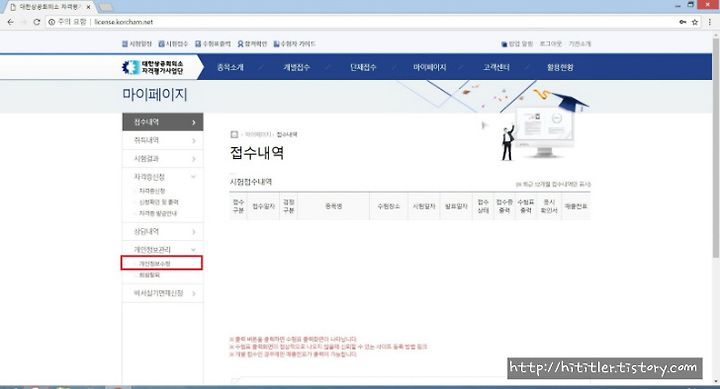This screenshot has width=720, height=389.
Task: Select 비상설기면제신청 in the sidebar
Action: pos(163,293)
